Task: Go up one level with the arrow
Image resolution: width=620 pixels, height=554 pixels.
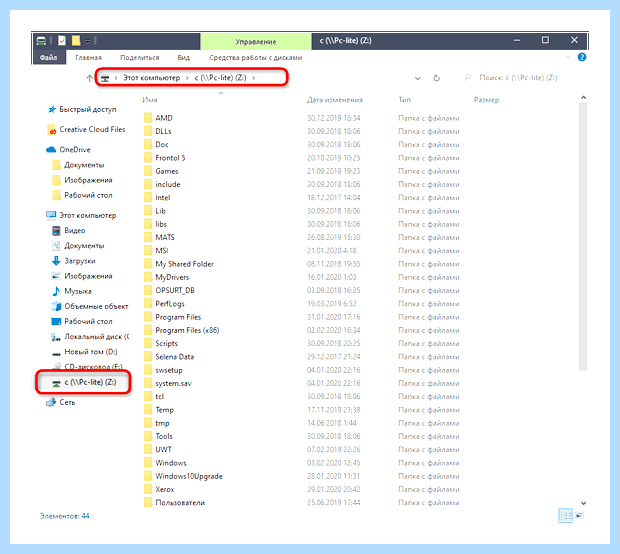Action: coord(89,78)
